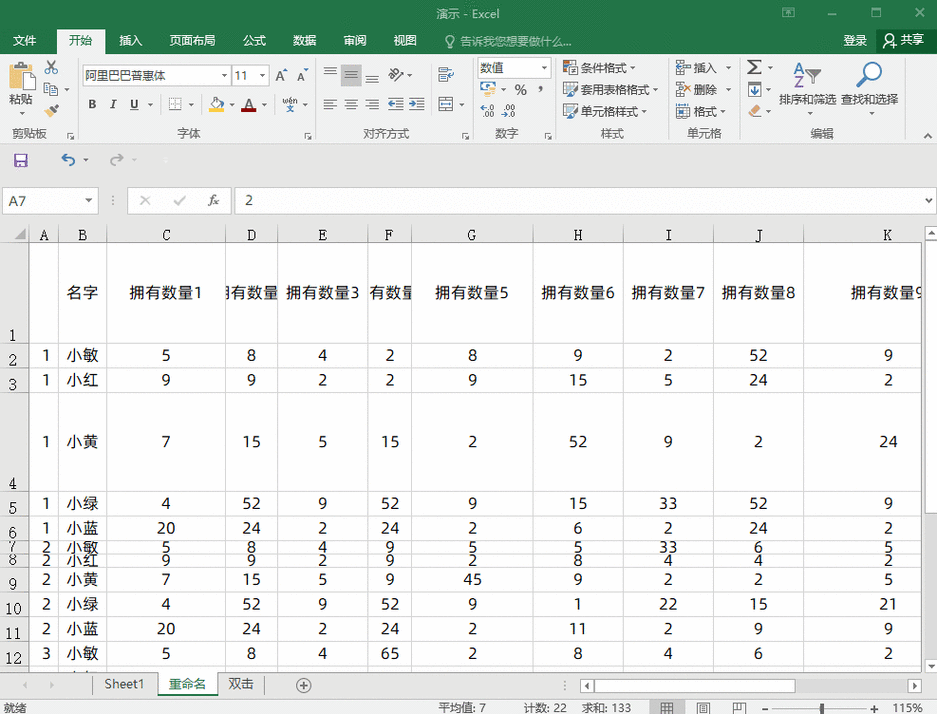Image resolution: width=937 pixels, height=714 pixels.
Task: Increase the indent level
Action: coord(417,105)
